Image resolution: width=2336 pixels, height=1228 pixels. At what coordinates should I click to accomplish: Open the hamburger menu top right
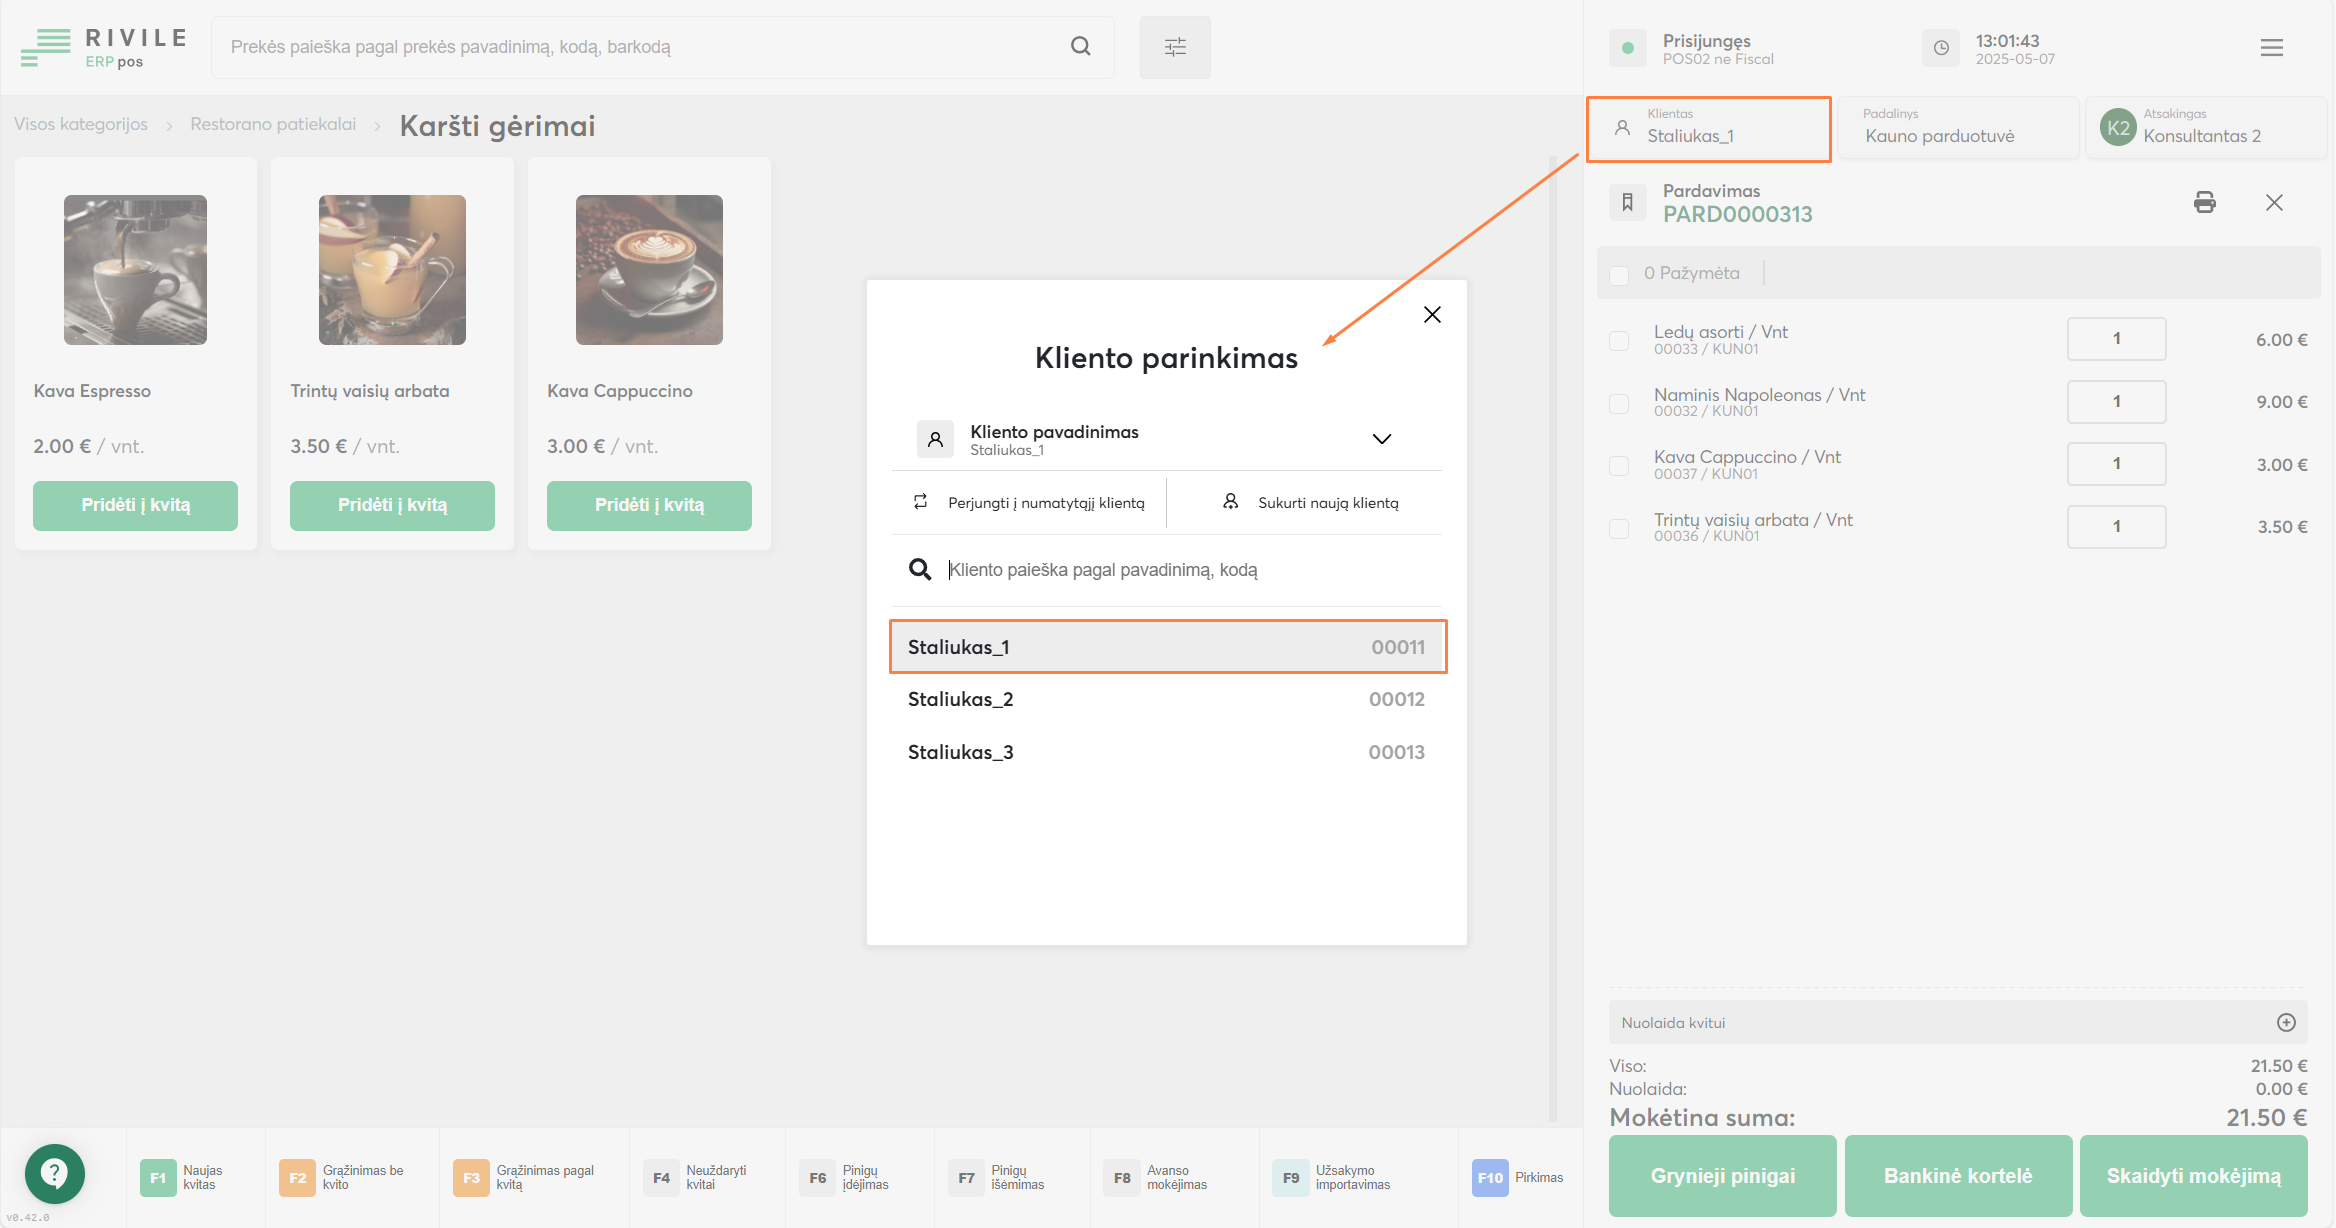click(x=2271, y=48)
